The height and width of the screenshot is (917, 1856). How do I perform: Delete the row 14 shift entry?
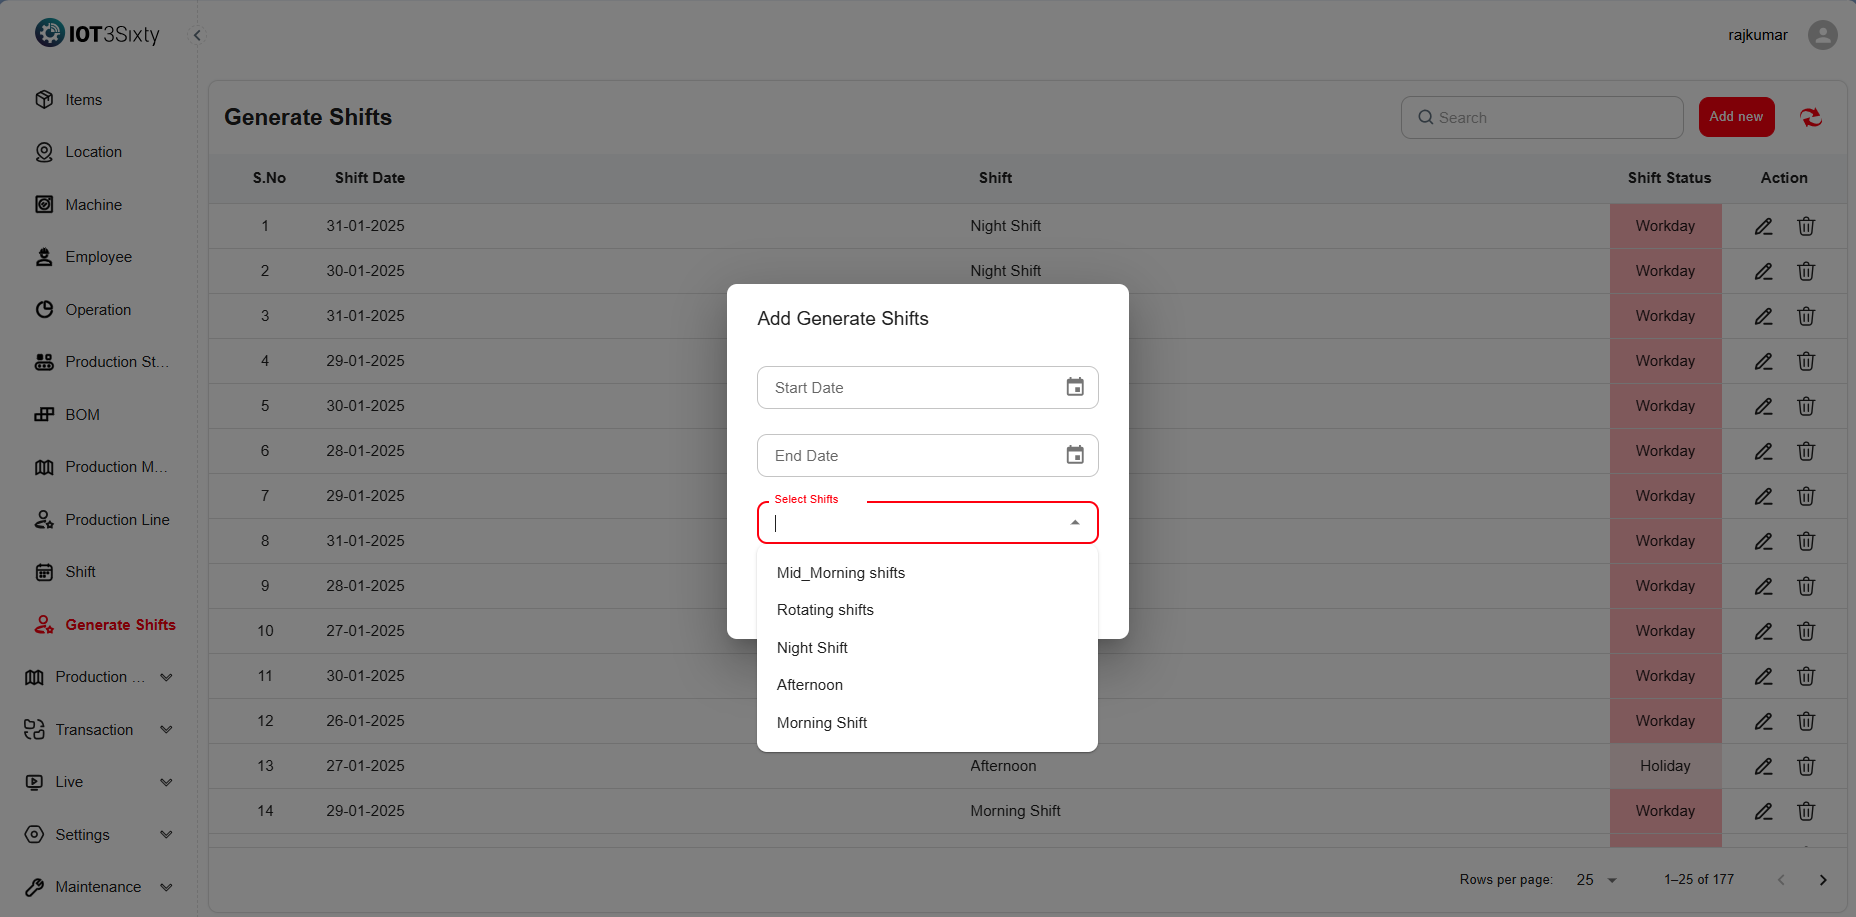click(1806, 811)
